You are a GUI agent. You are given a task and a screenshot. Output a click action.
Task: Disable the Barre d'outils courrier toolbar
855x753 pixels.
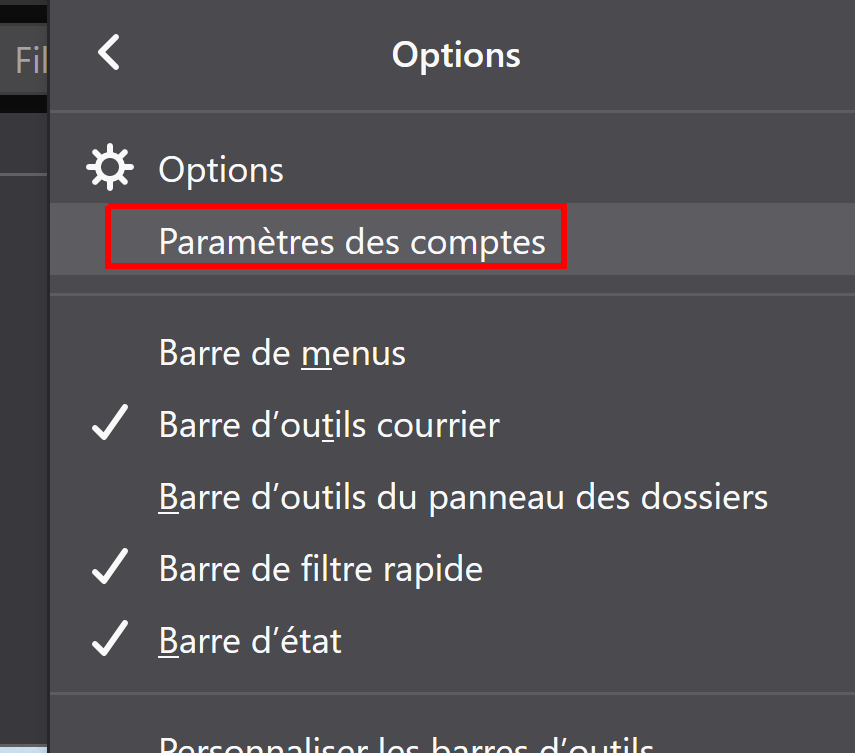(329, 425)
